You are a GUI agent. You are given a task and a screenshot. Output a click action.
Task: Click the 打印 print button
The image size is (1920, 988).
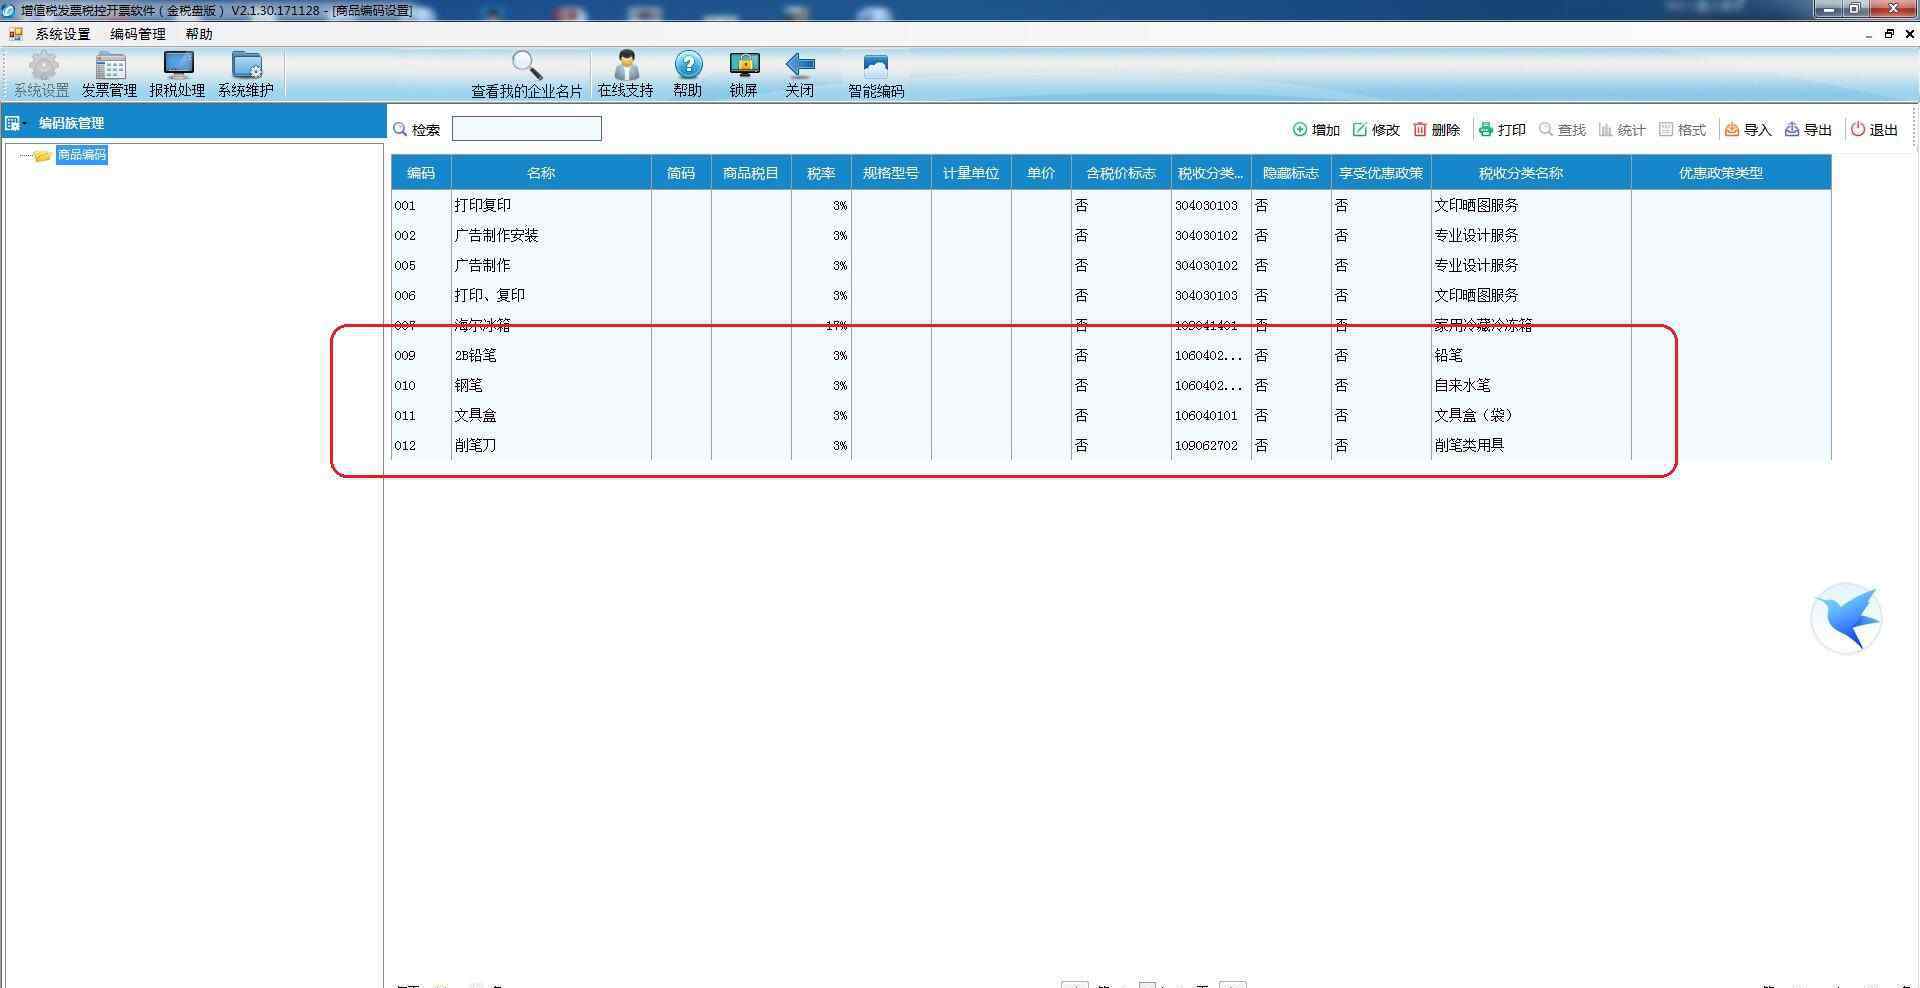click(1502, 130)
